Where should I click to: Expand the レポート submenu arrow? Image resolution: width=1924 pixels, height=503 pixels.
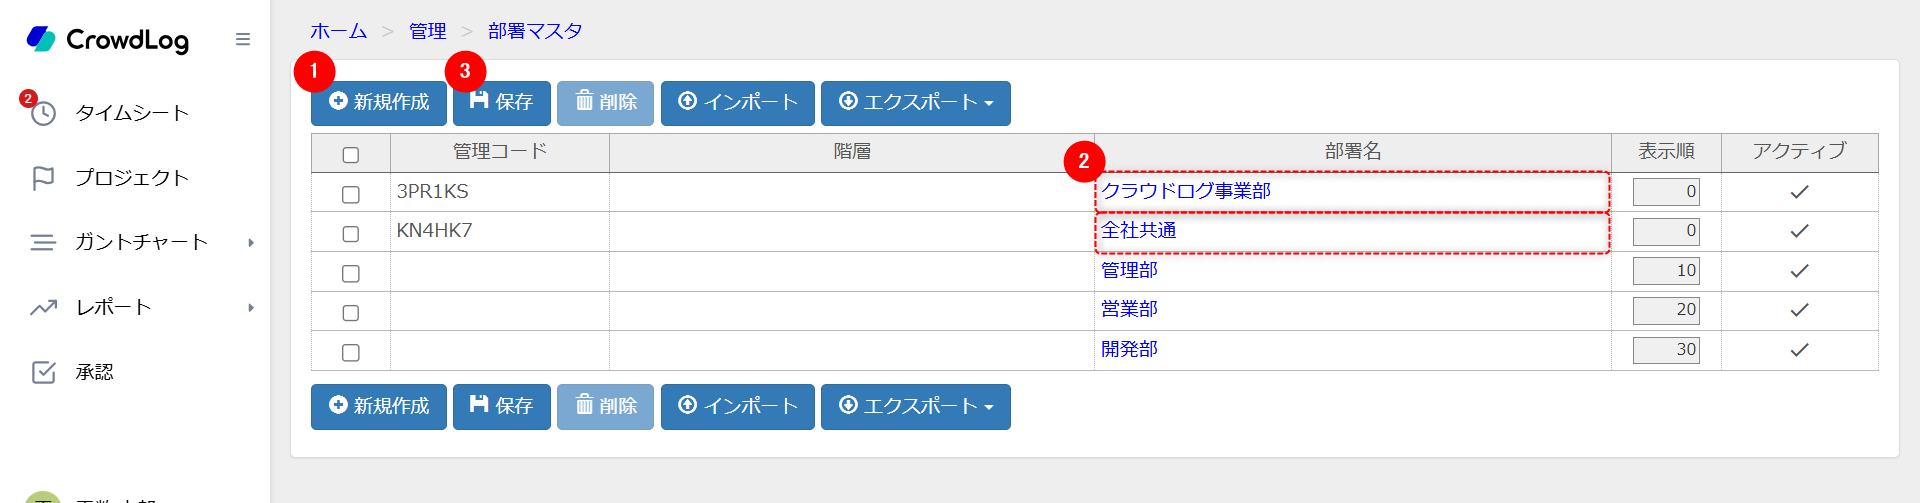251,307
